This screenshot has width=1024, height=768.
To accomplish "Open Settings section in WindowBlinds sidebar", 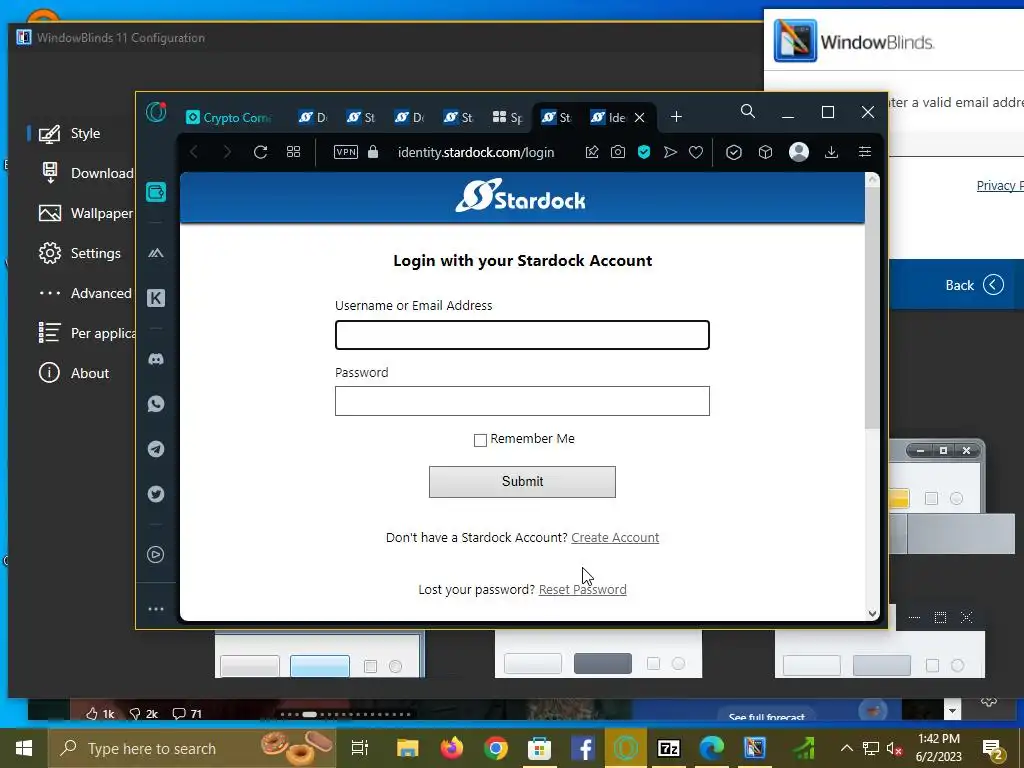I will 80,253.
